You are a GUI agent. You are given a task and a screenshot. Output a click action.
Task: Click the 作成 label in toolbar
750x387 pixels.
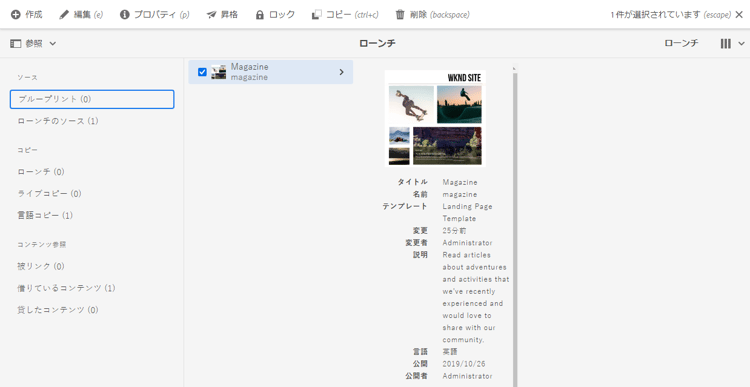33,15
